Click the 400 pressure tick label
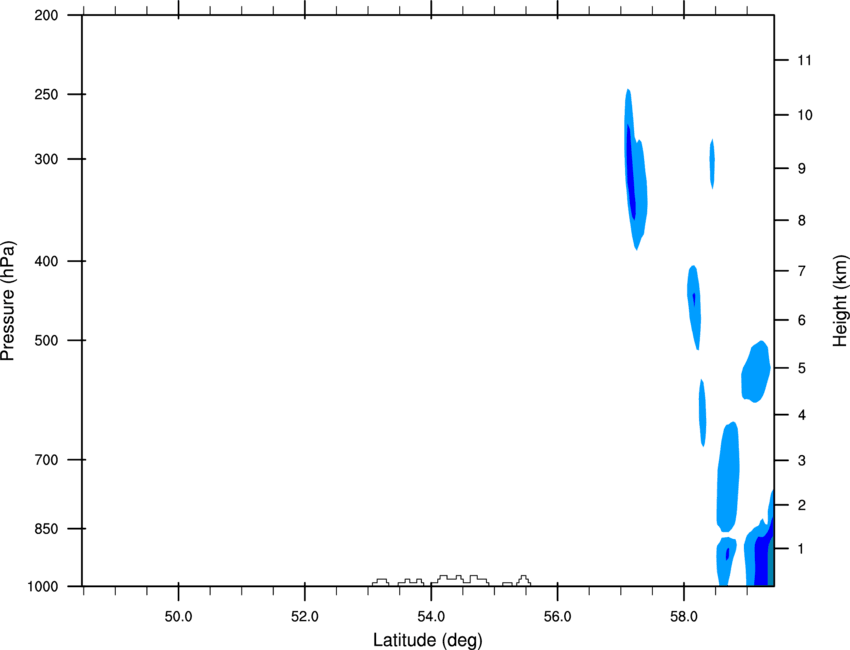Screen dimensions: 850x650 click(x=46, y=261)
